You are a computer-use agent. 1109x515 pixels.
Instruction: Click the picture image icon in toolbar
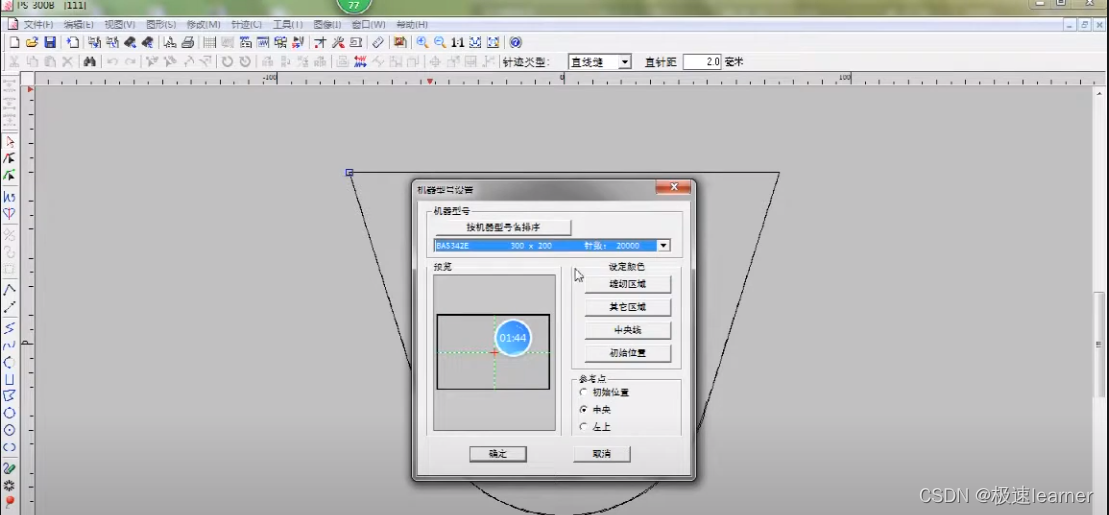click(400, 42)
